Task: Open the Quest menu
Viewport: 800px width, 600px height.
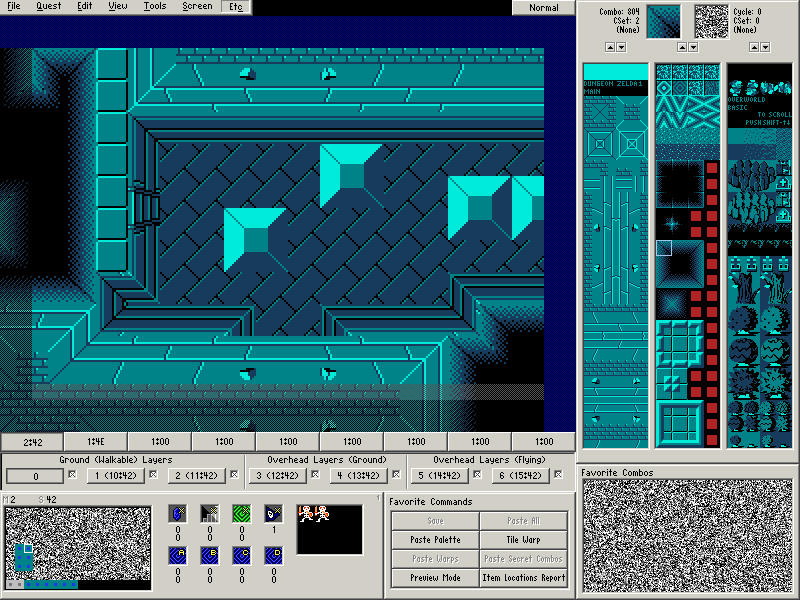Action: [48, 7]
